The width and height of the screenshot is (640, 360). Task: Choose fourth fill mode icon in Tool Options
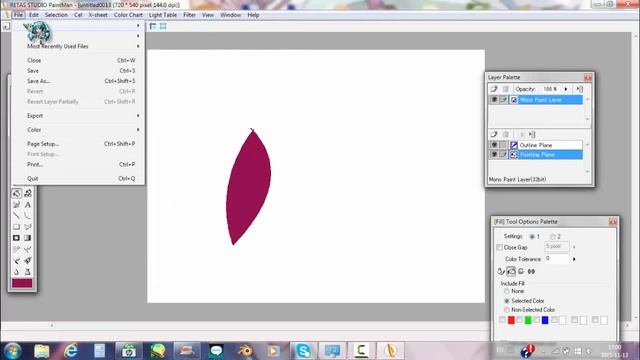tap(531, 271)
